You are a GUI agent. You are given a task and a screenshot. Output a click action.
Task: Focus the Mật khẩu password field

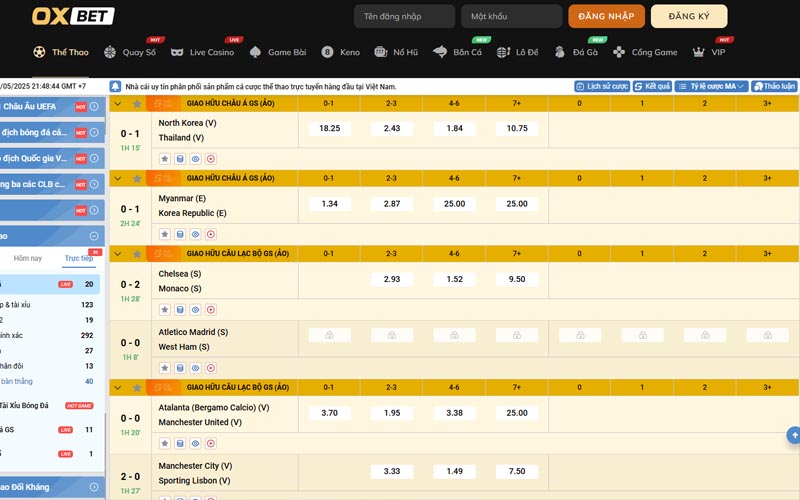click(x=512, y=16)
